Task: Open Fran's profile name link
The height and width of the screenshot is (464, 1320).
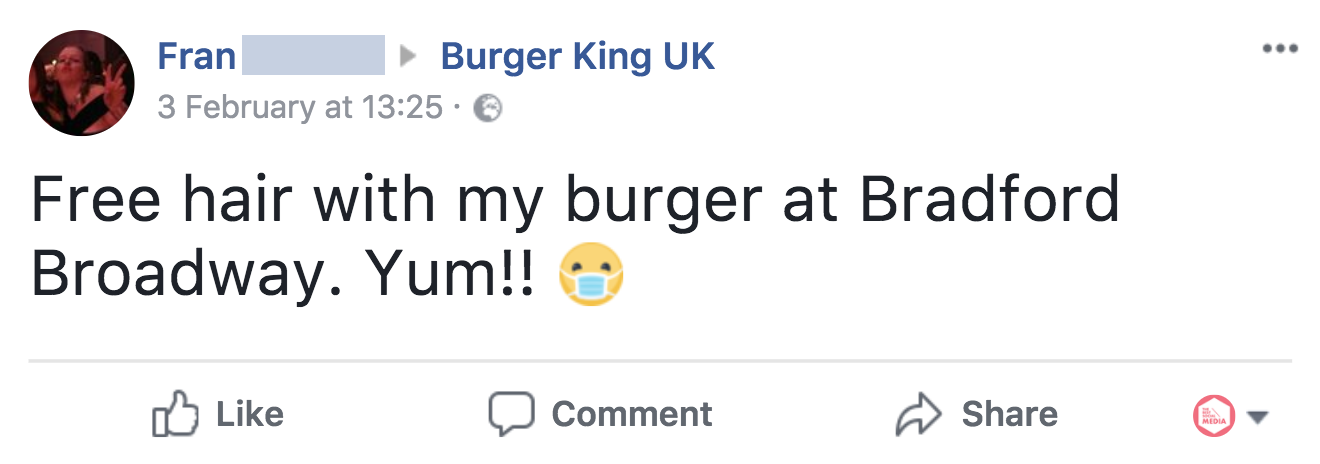Action: (196, 56)
